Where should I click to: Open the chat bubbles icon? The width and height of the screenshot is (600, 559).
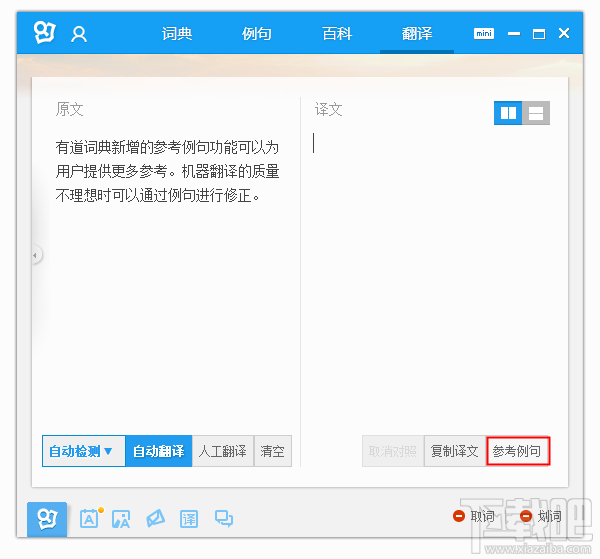point(224,519)
